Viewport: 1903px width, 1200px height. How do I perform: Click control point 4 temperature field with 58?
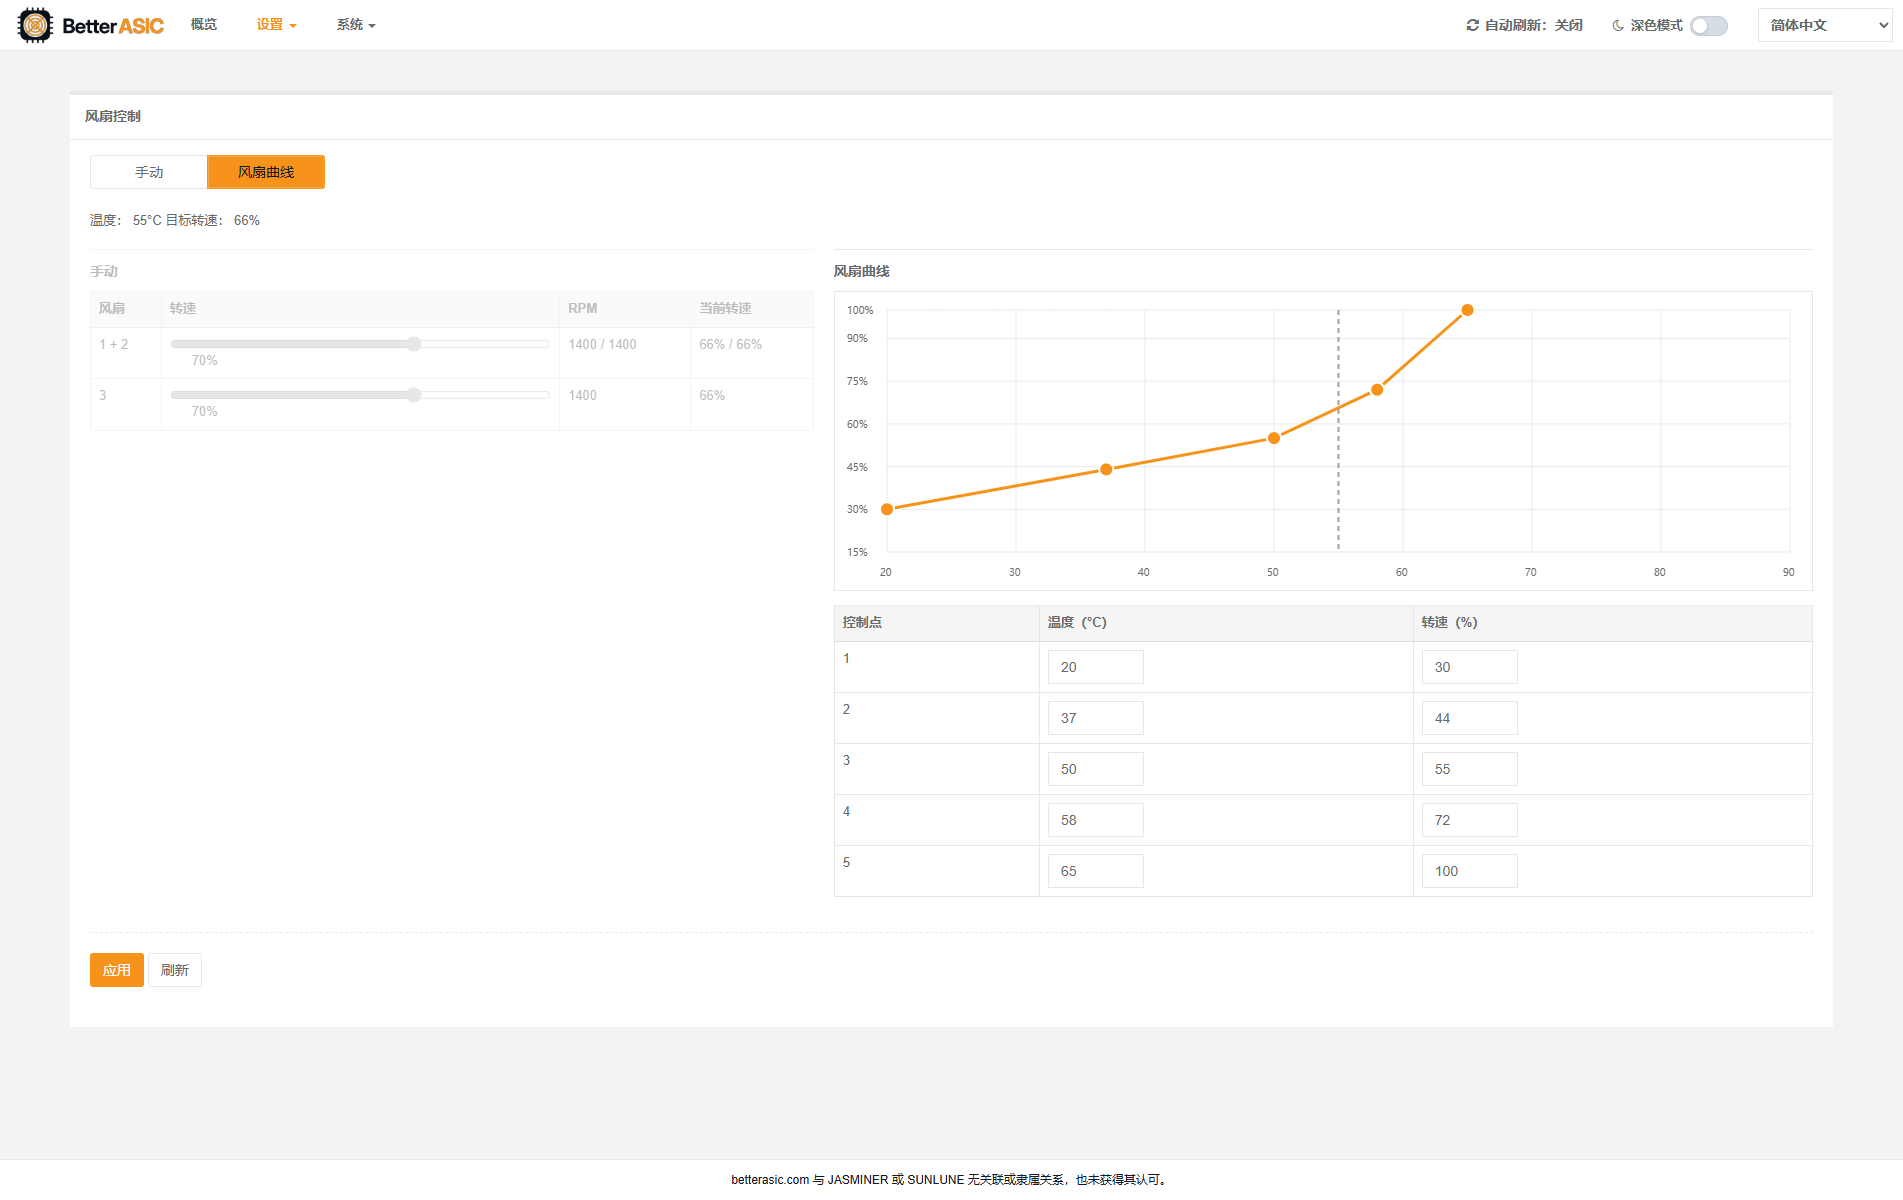click(1095, 820)
